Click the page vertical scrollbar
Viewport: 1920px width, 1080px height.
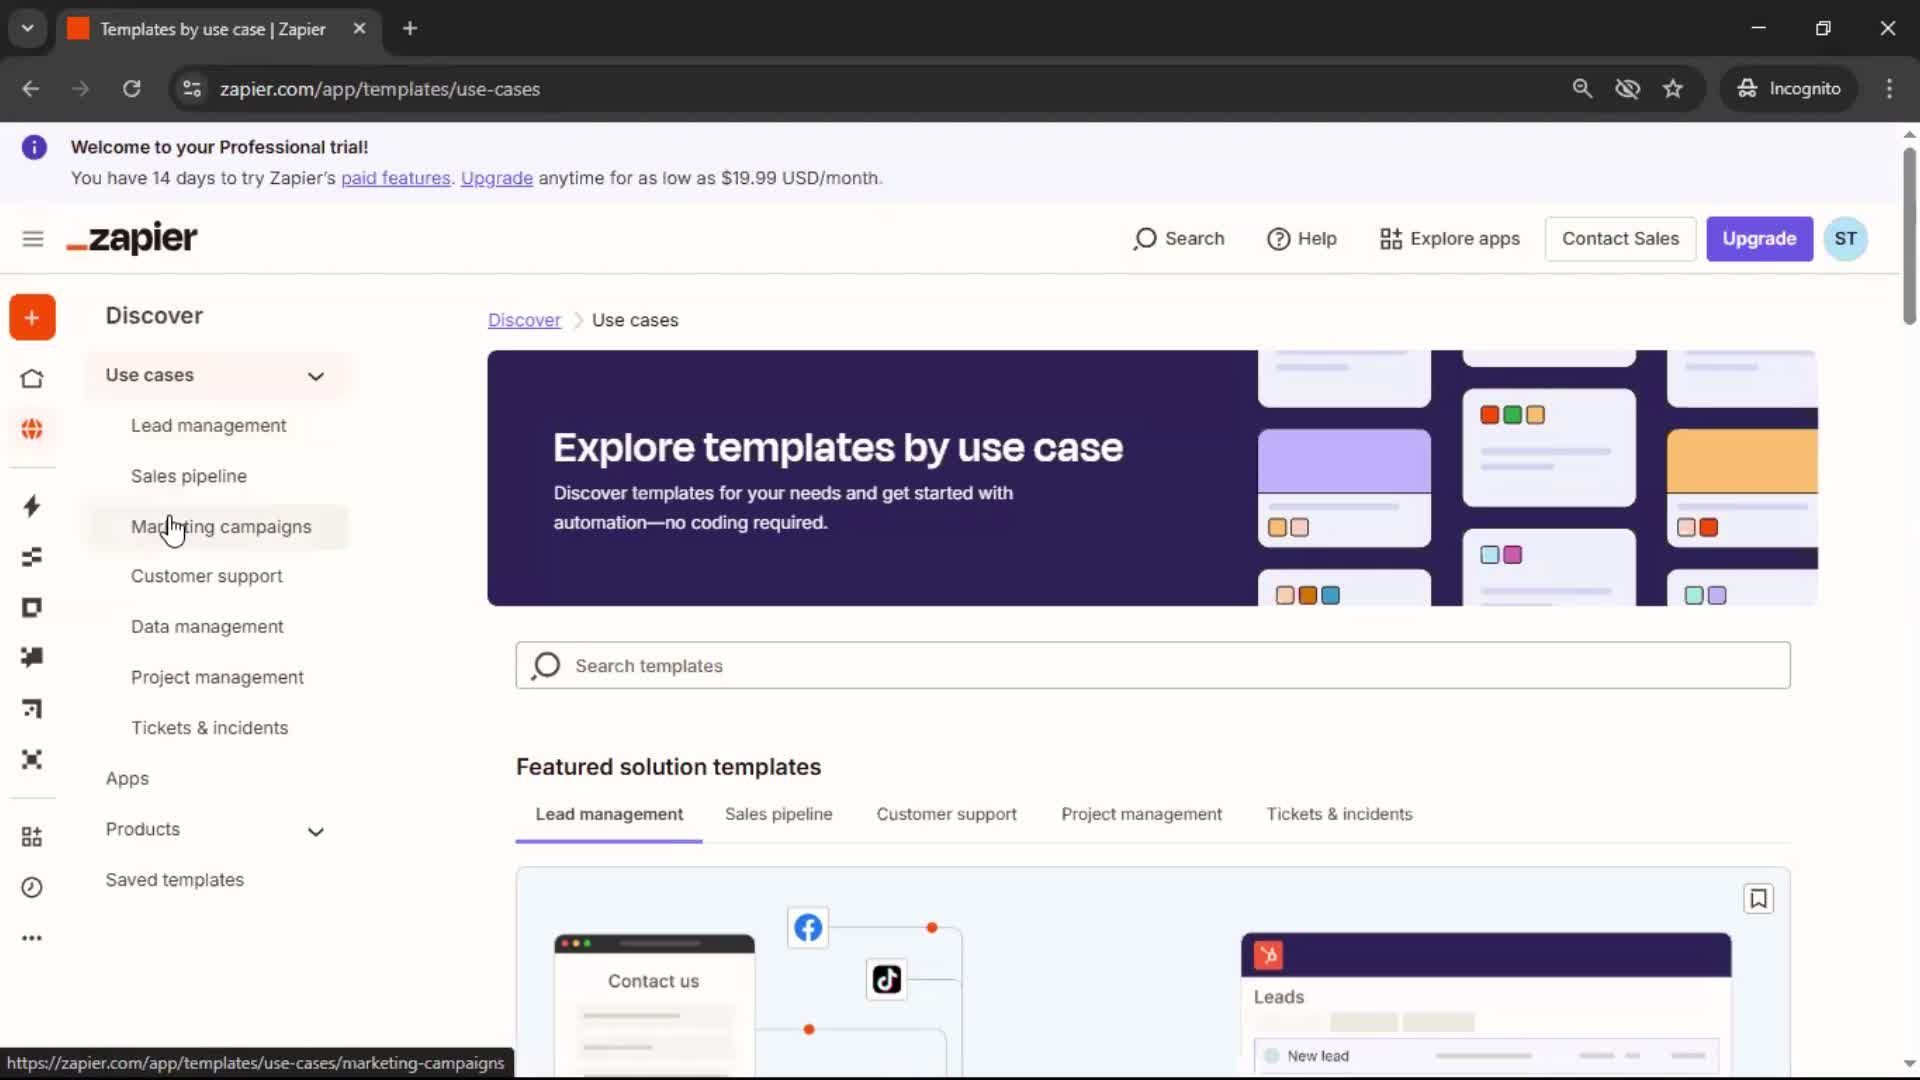1909,236
